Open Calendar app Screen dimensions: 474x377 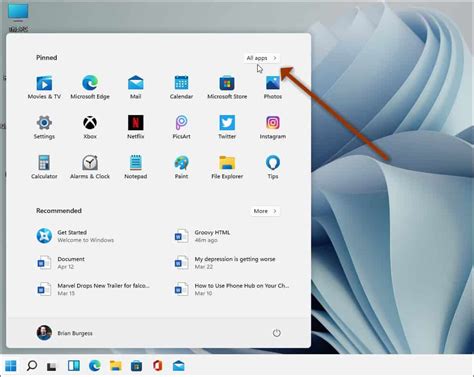181,87
